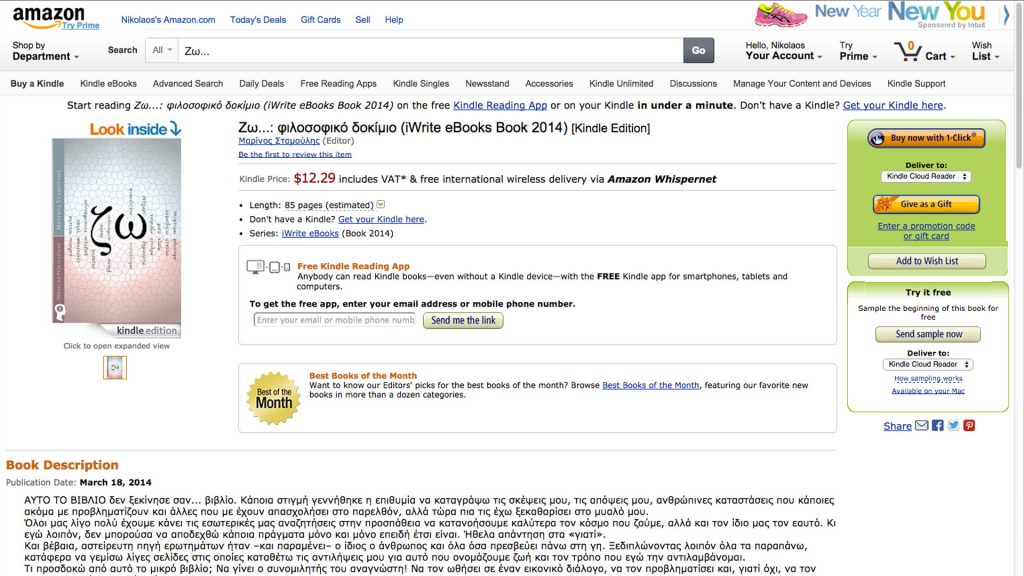The image size is (1024, 576).
Task: Click the running shoe ad image
Action: click(x=781, y=15)
